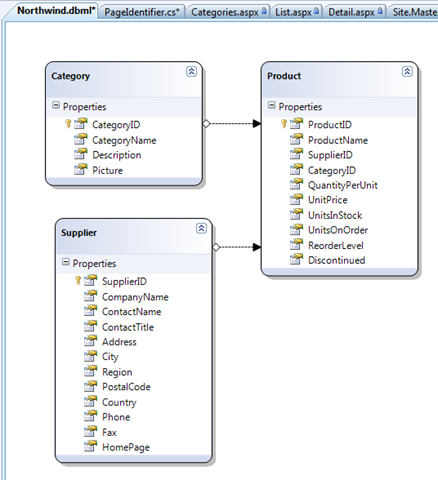Click the SupplierID property icon in Supplier
Viewport: 438px width, 480px height.
[90, 281]
